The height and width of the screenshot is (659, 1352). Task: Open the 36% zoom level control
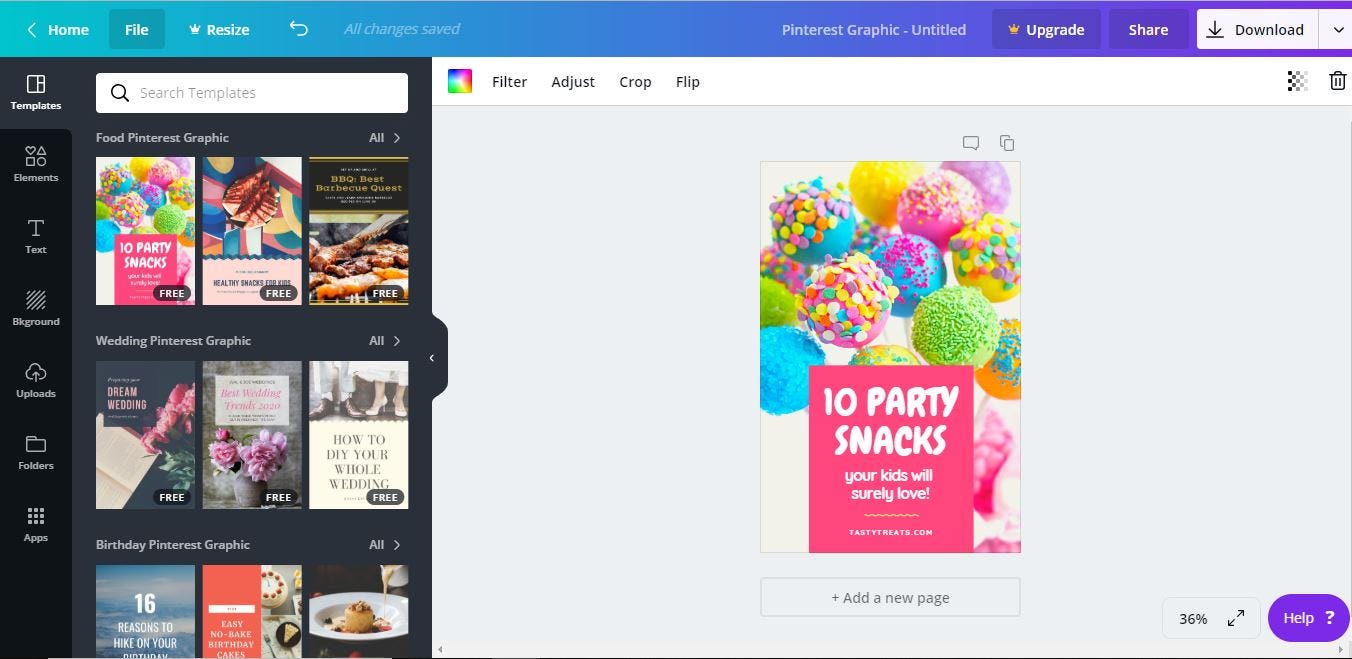pos(1193,619)
